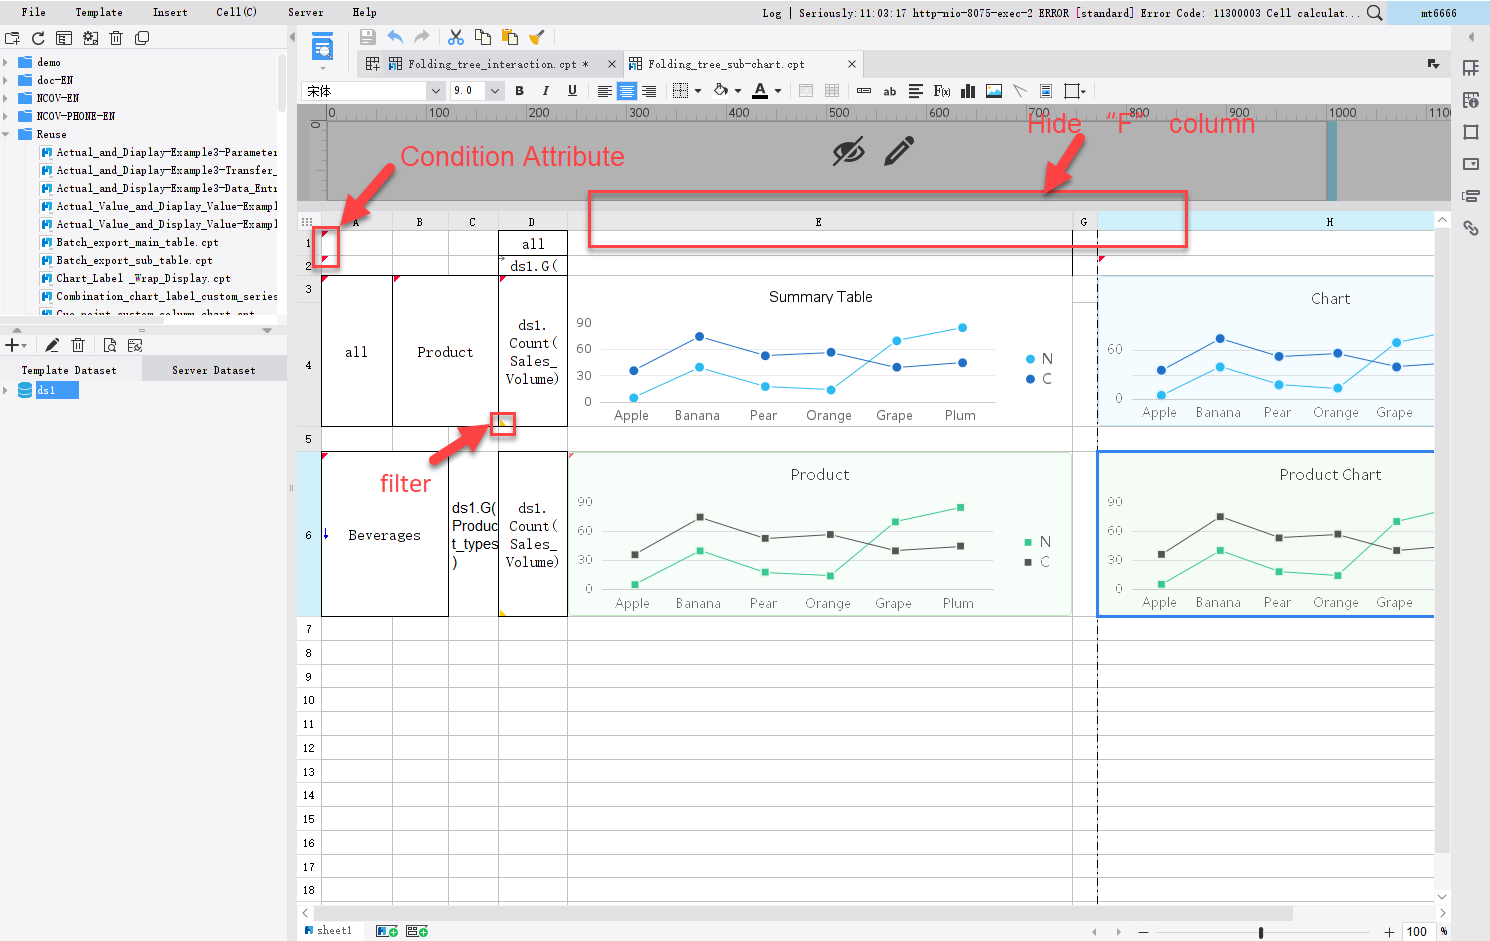Refresh the template directory tree

coord(38,38)
